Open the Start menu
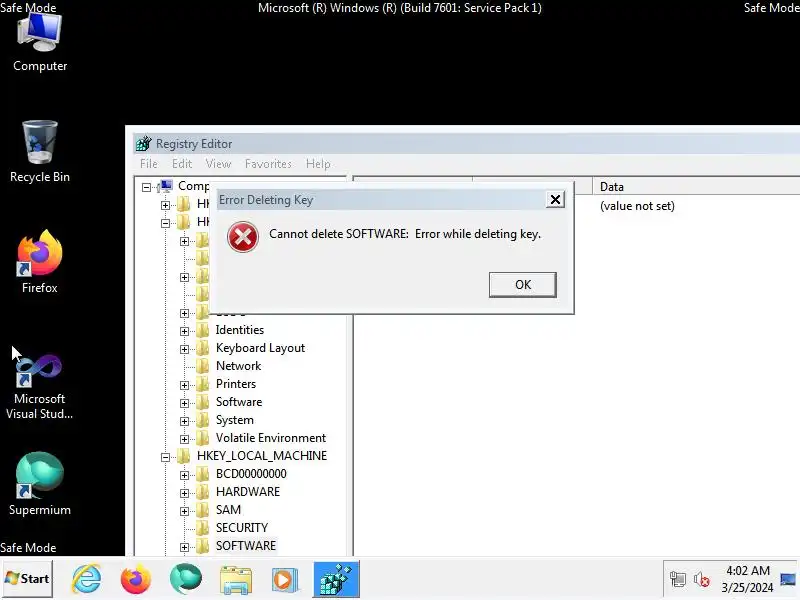The width and height of the screenshot is (800, 600). (x=28, y=579)
